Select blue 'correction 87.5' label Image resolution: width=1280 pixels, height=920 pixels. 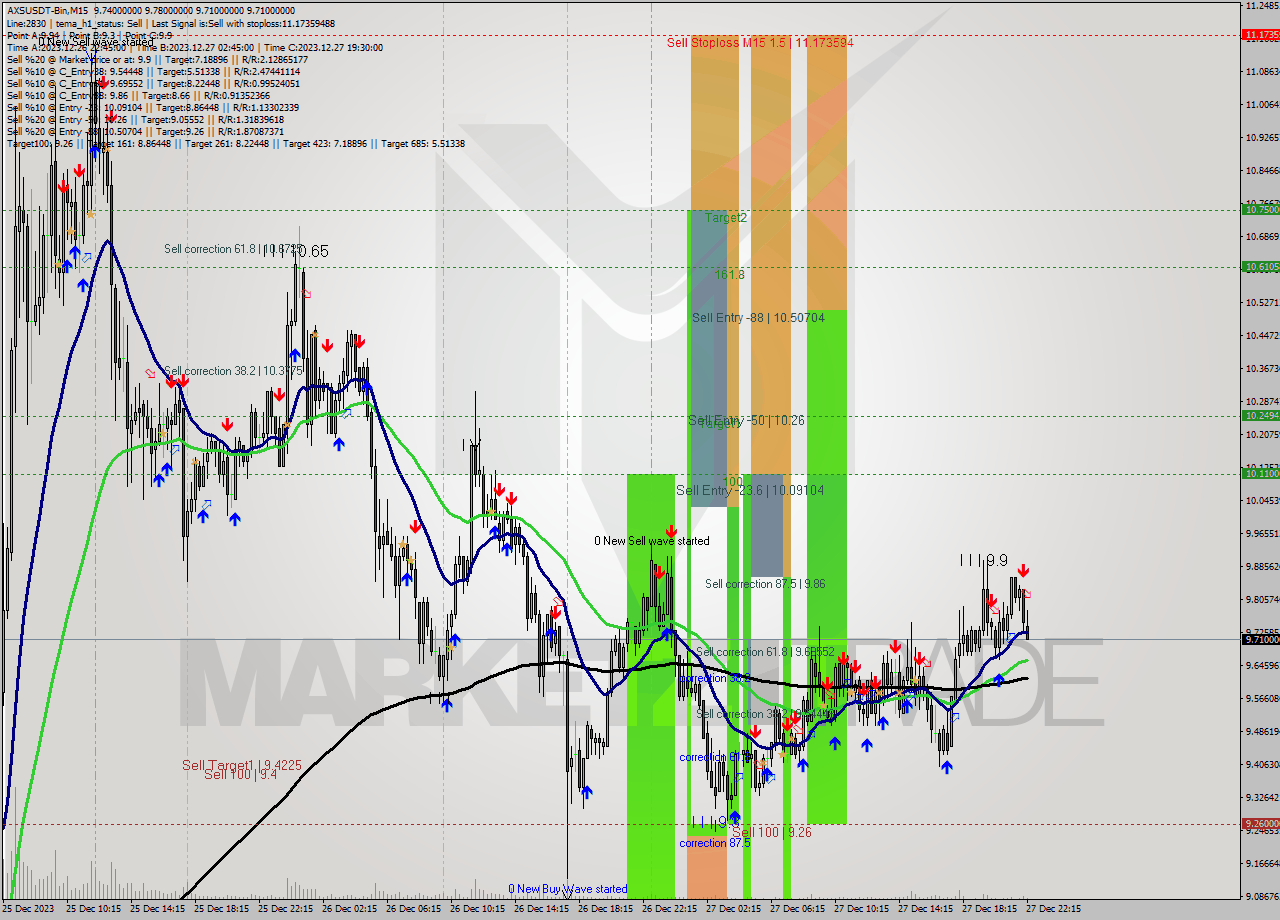pyautogui.click(x=715, y=843)
